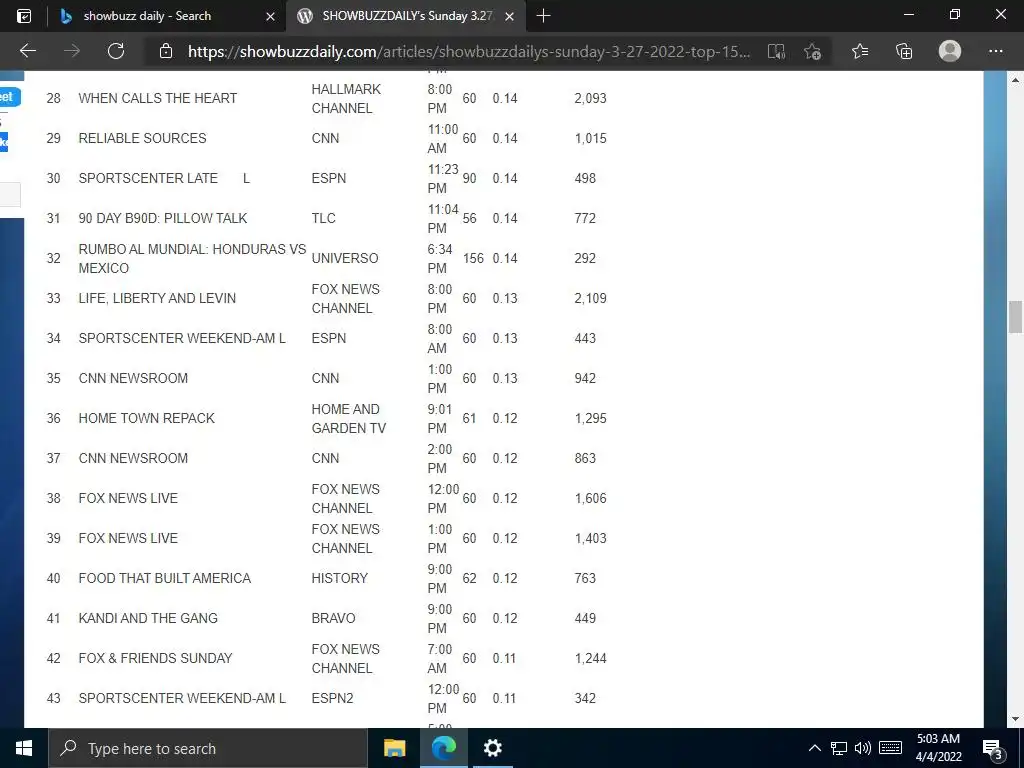Click the TLC network cell
The image size is (1024, 768).
[323, 218]
